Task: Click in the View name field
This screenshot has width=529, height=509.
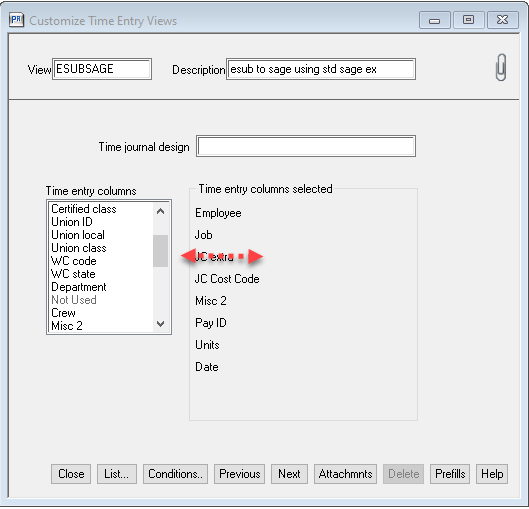Action: 102,69
